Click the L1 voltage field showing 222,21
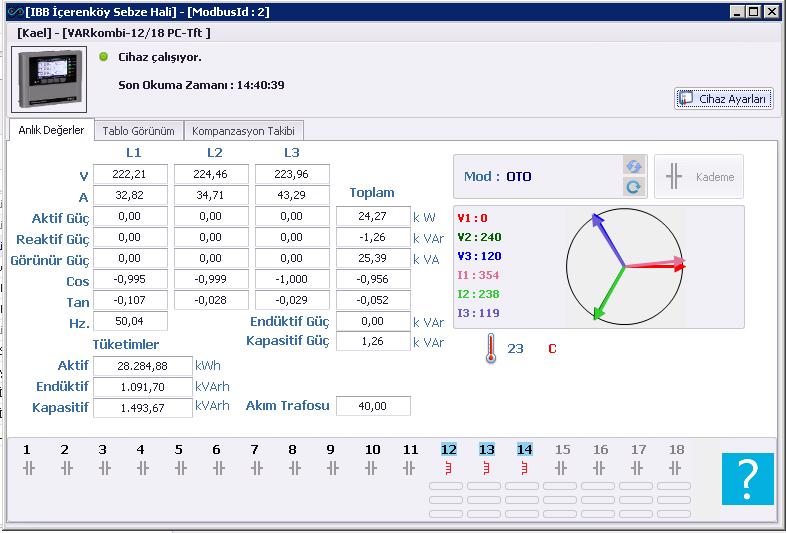The width and height of the screenshot is (786, 533). 130,176
